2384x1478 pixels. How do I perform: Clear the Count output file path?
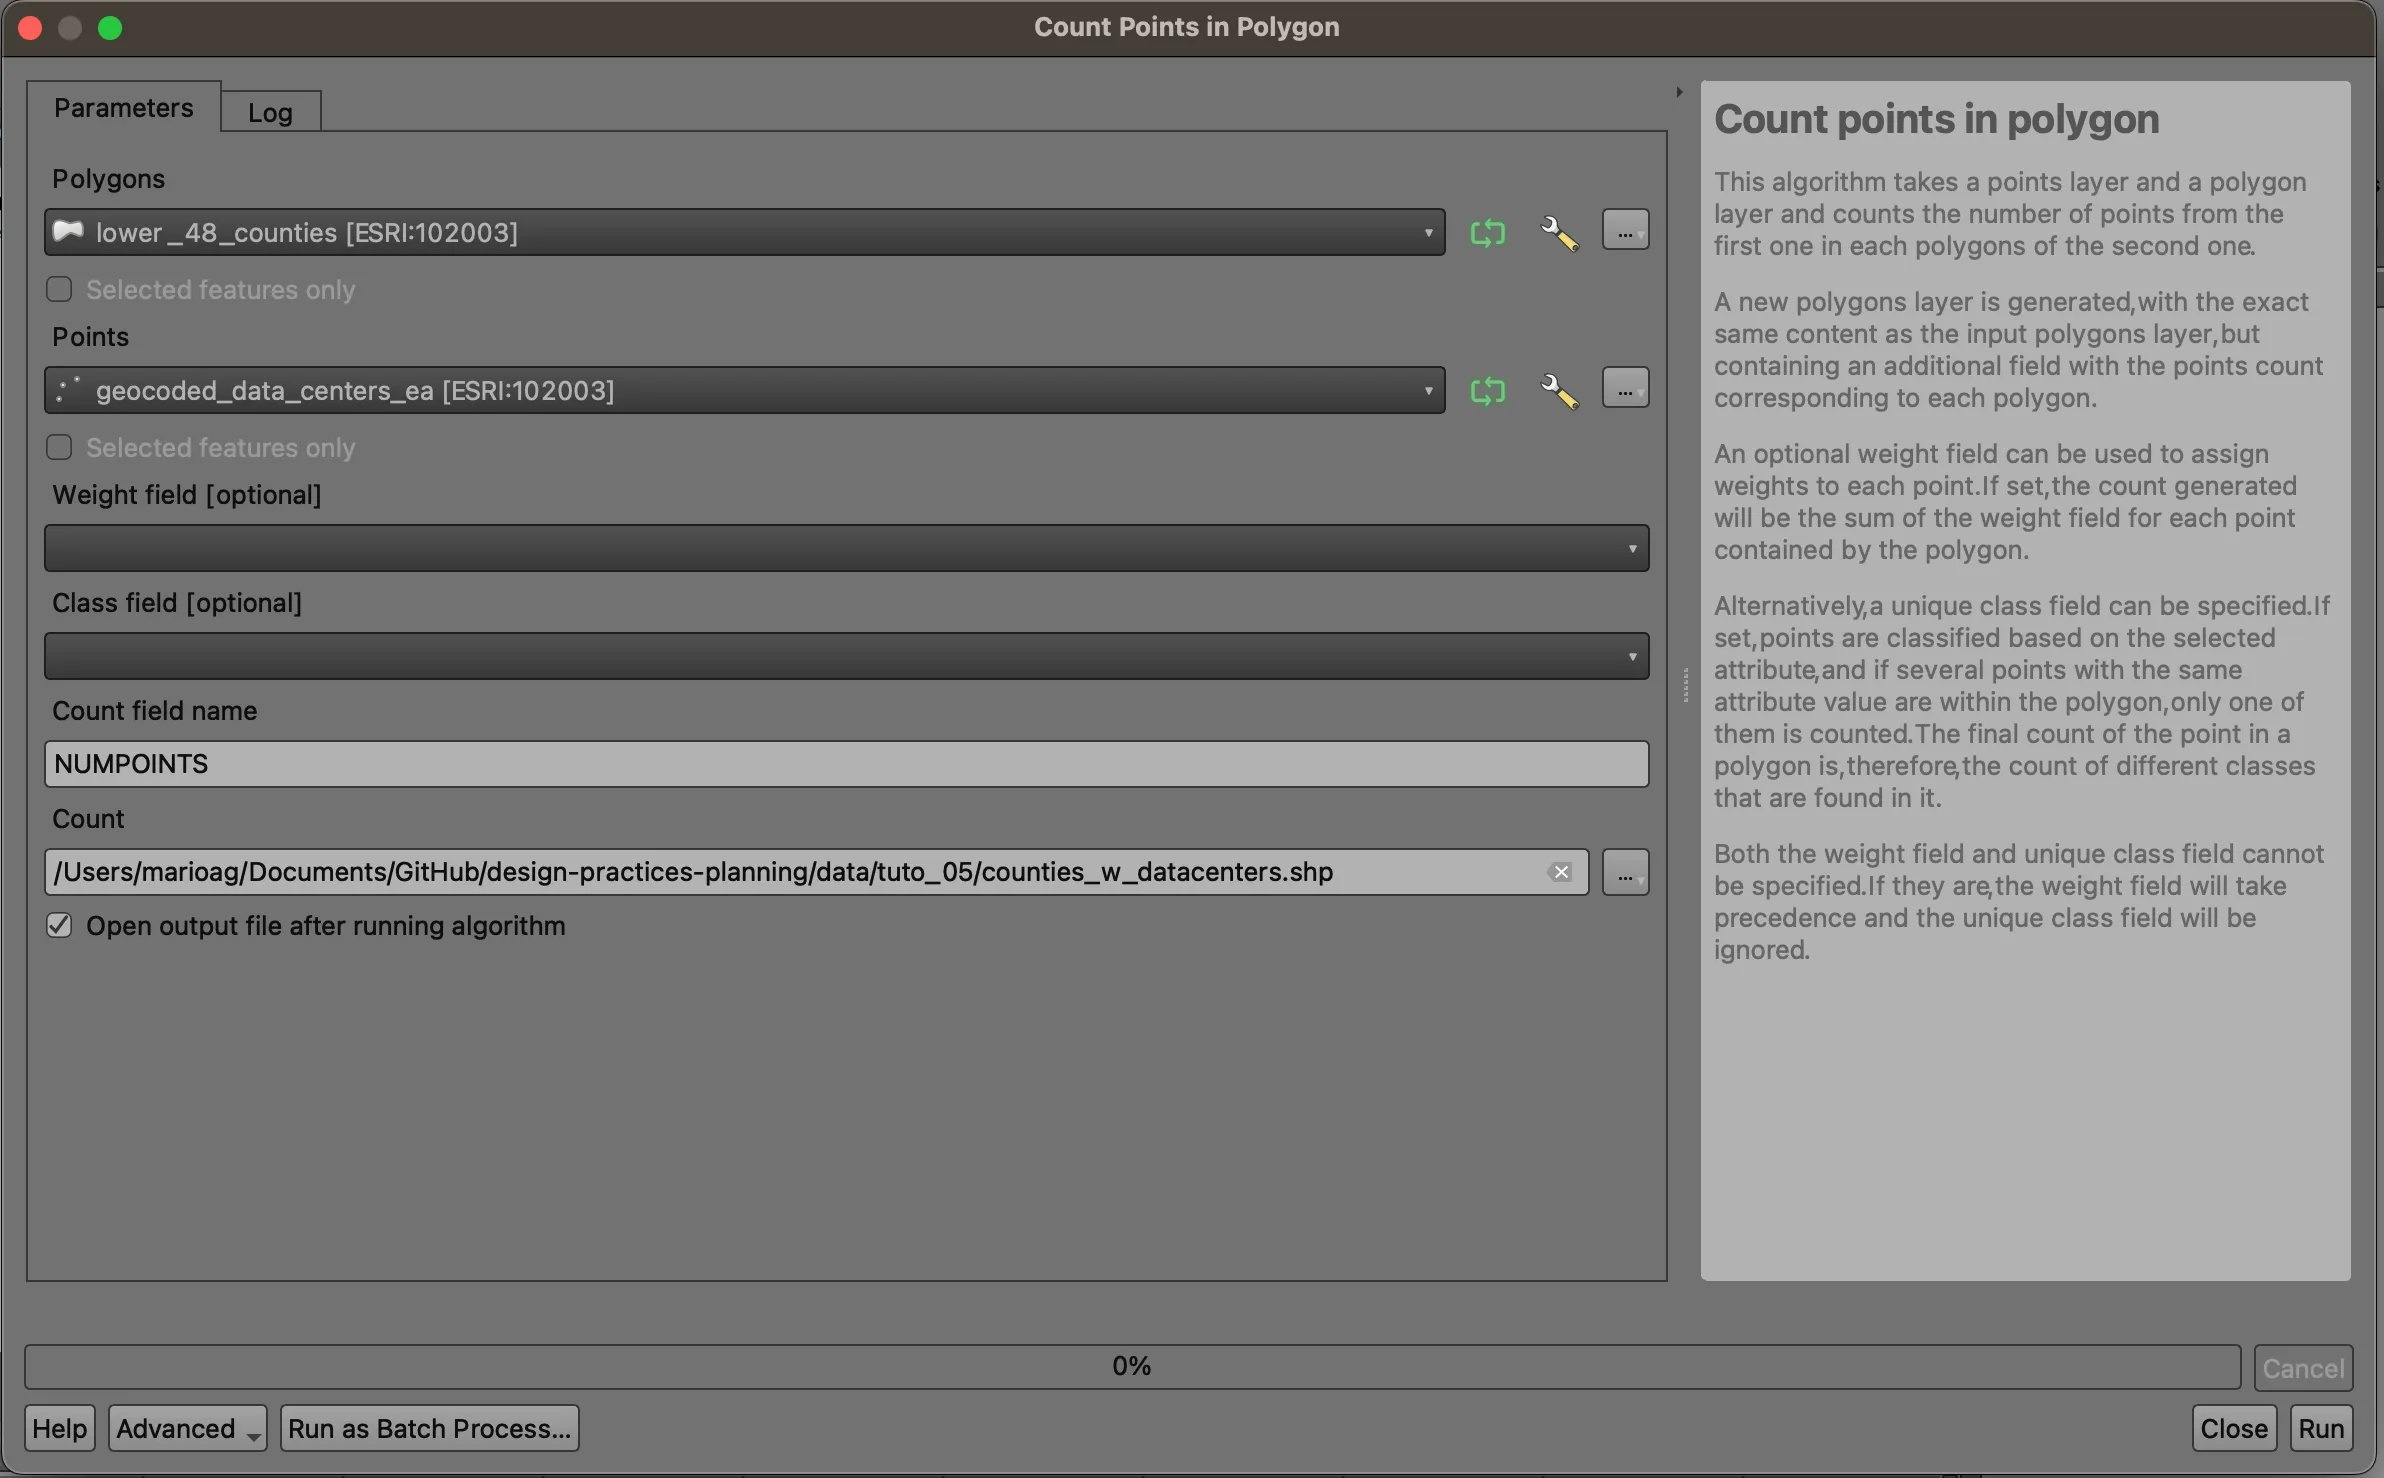[1560, 872]
